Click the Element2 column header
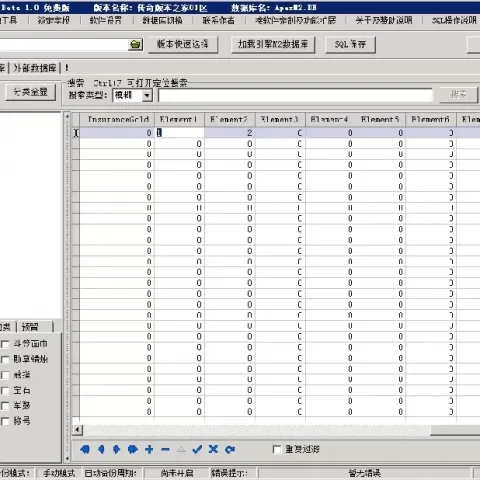This screenshot has width=480, height=480. [x=230, y=119]
